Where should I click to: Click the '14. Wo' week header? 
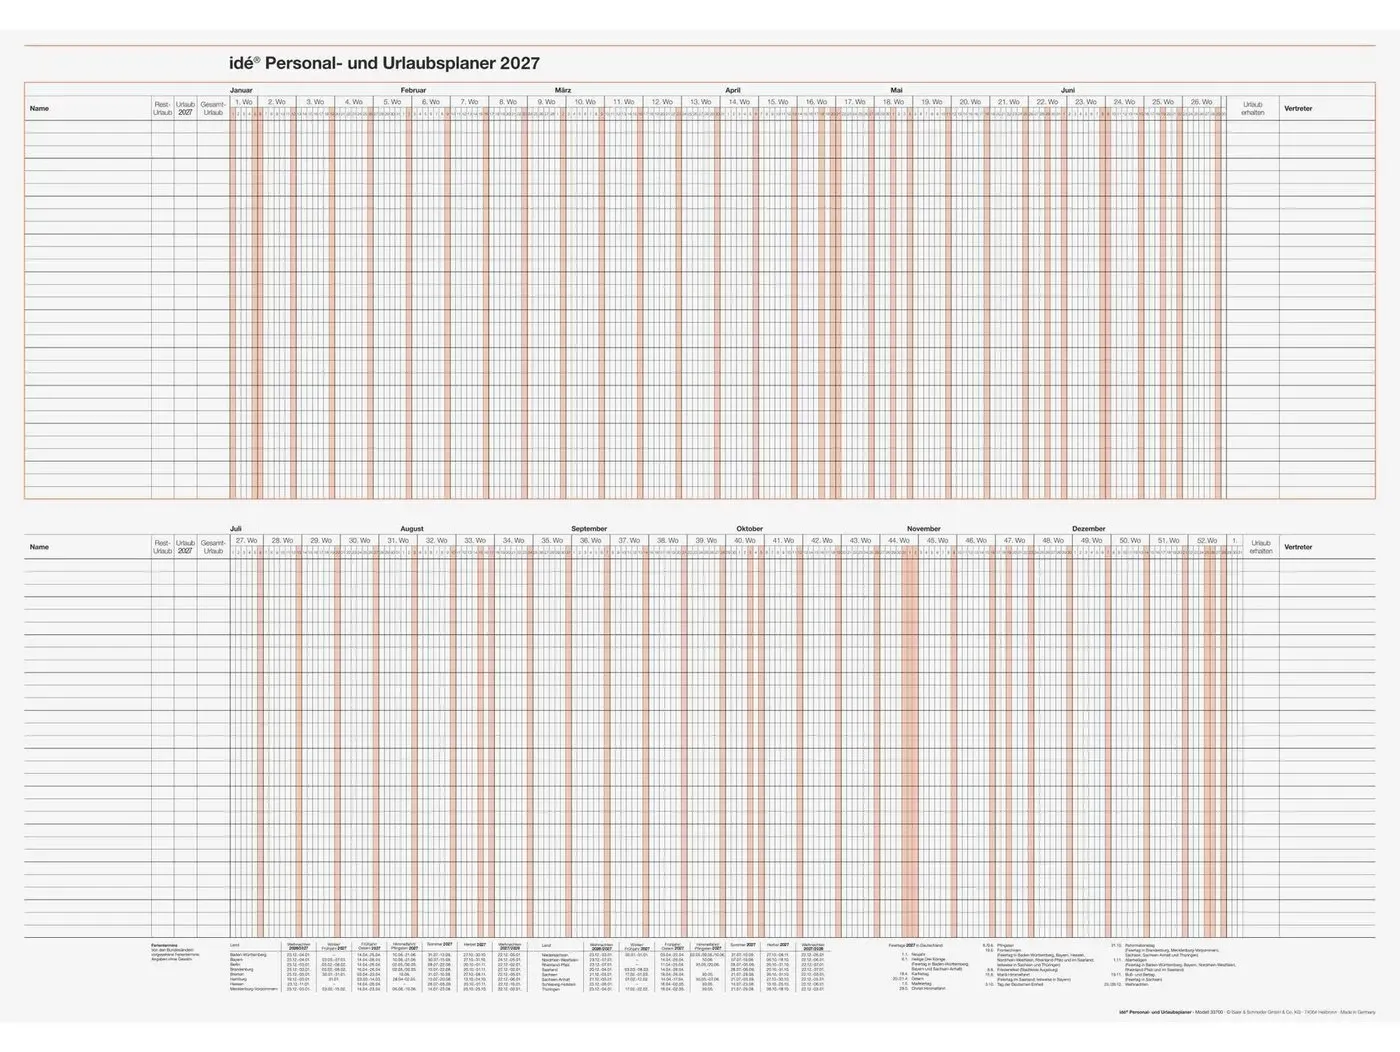tap(739, 101)
